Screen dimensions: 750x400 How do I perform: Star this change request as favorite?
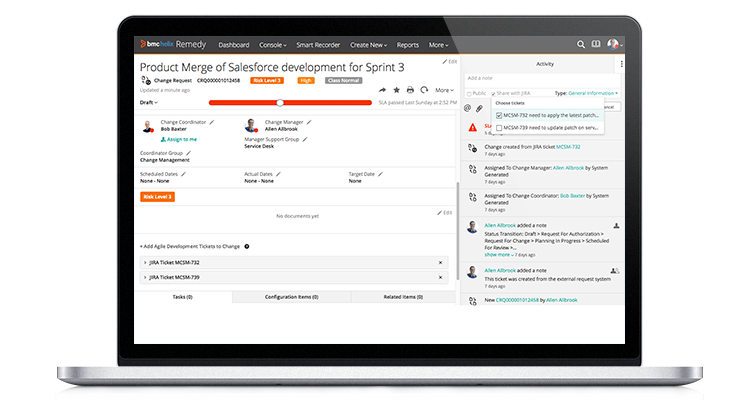click(397, 90)
